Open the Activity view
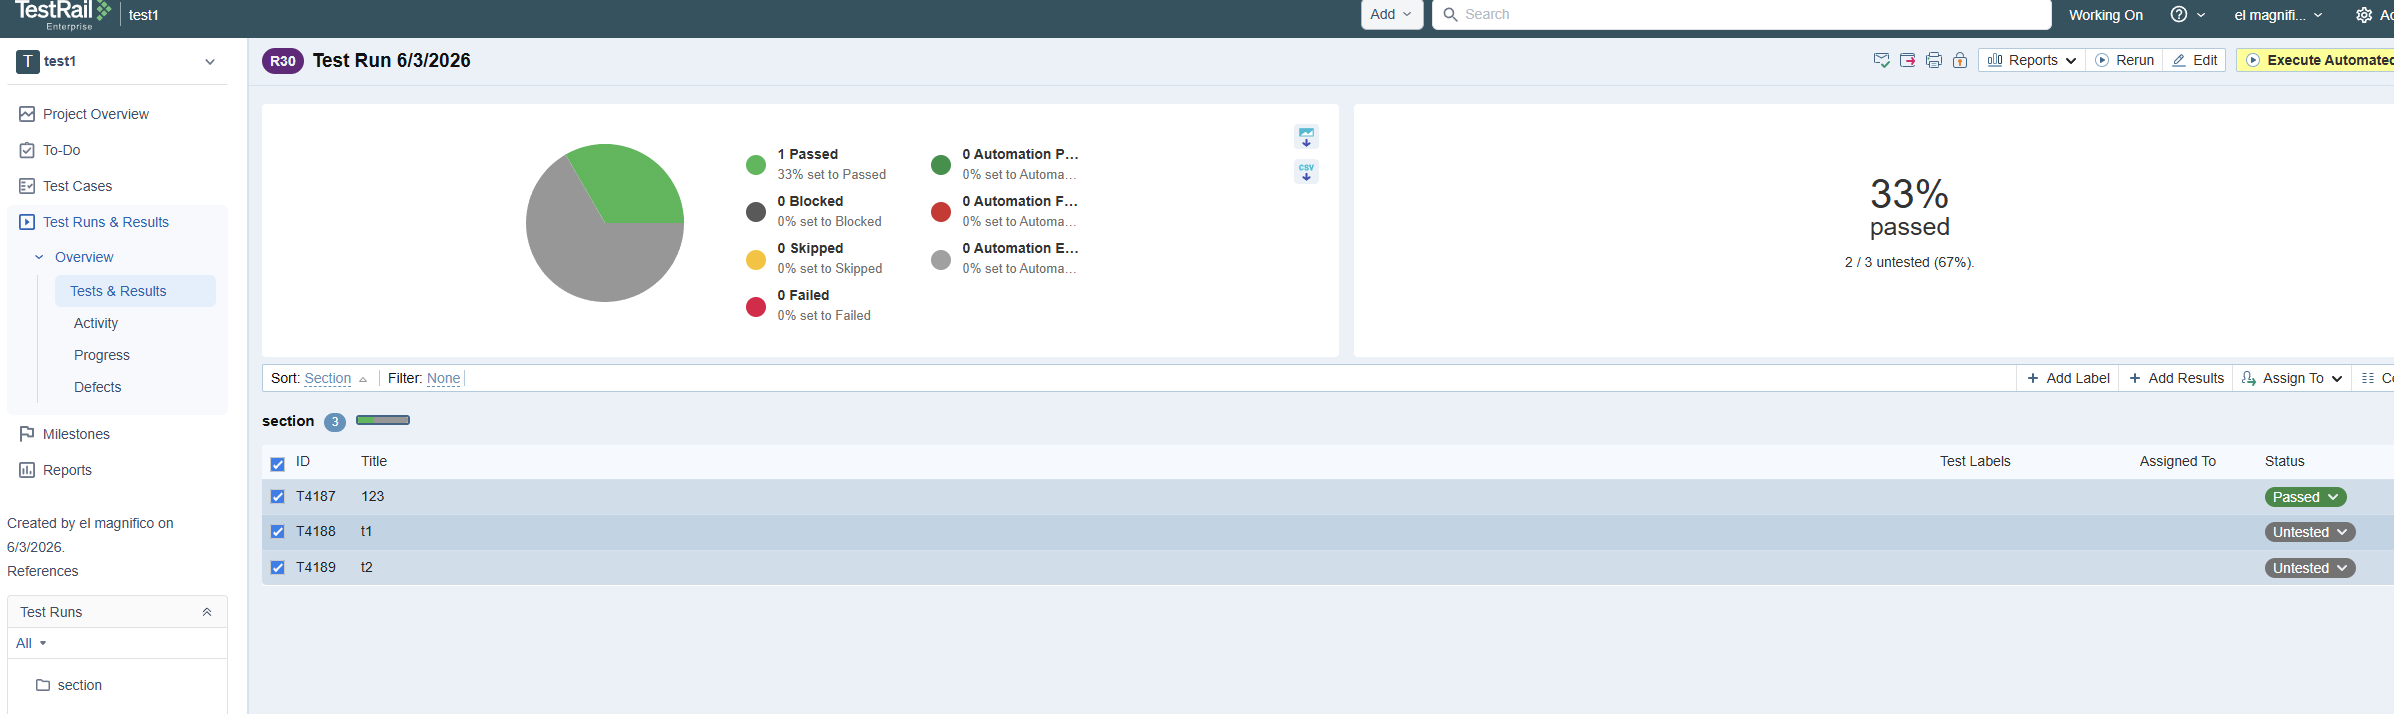 (x=96, y=323)
